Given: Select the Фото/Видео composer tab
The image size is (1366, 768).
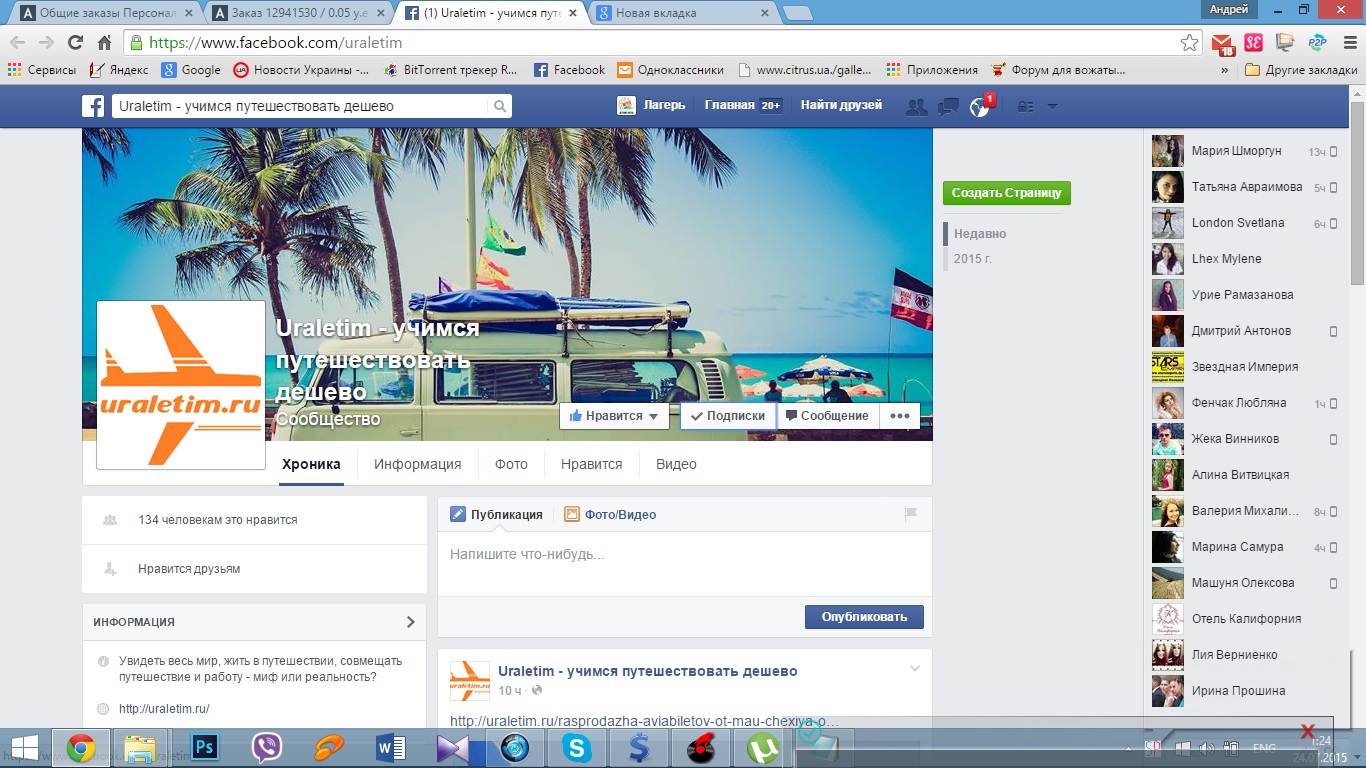Looking at the screenshot, I should point(610,514).
